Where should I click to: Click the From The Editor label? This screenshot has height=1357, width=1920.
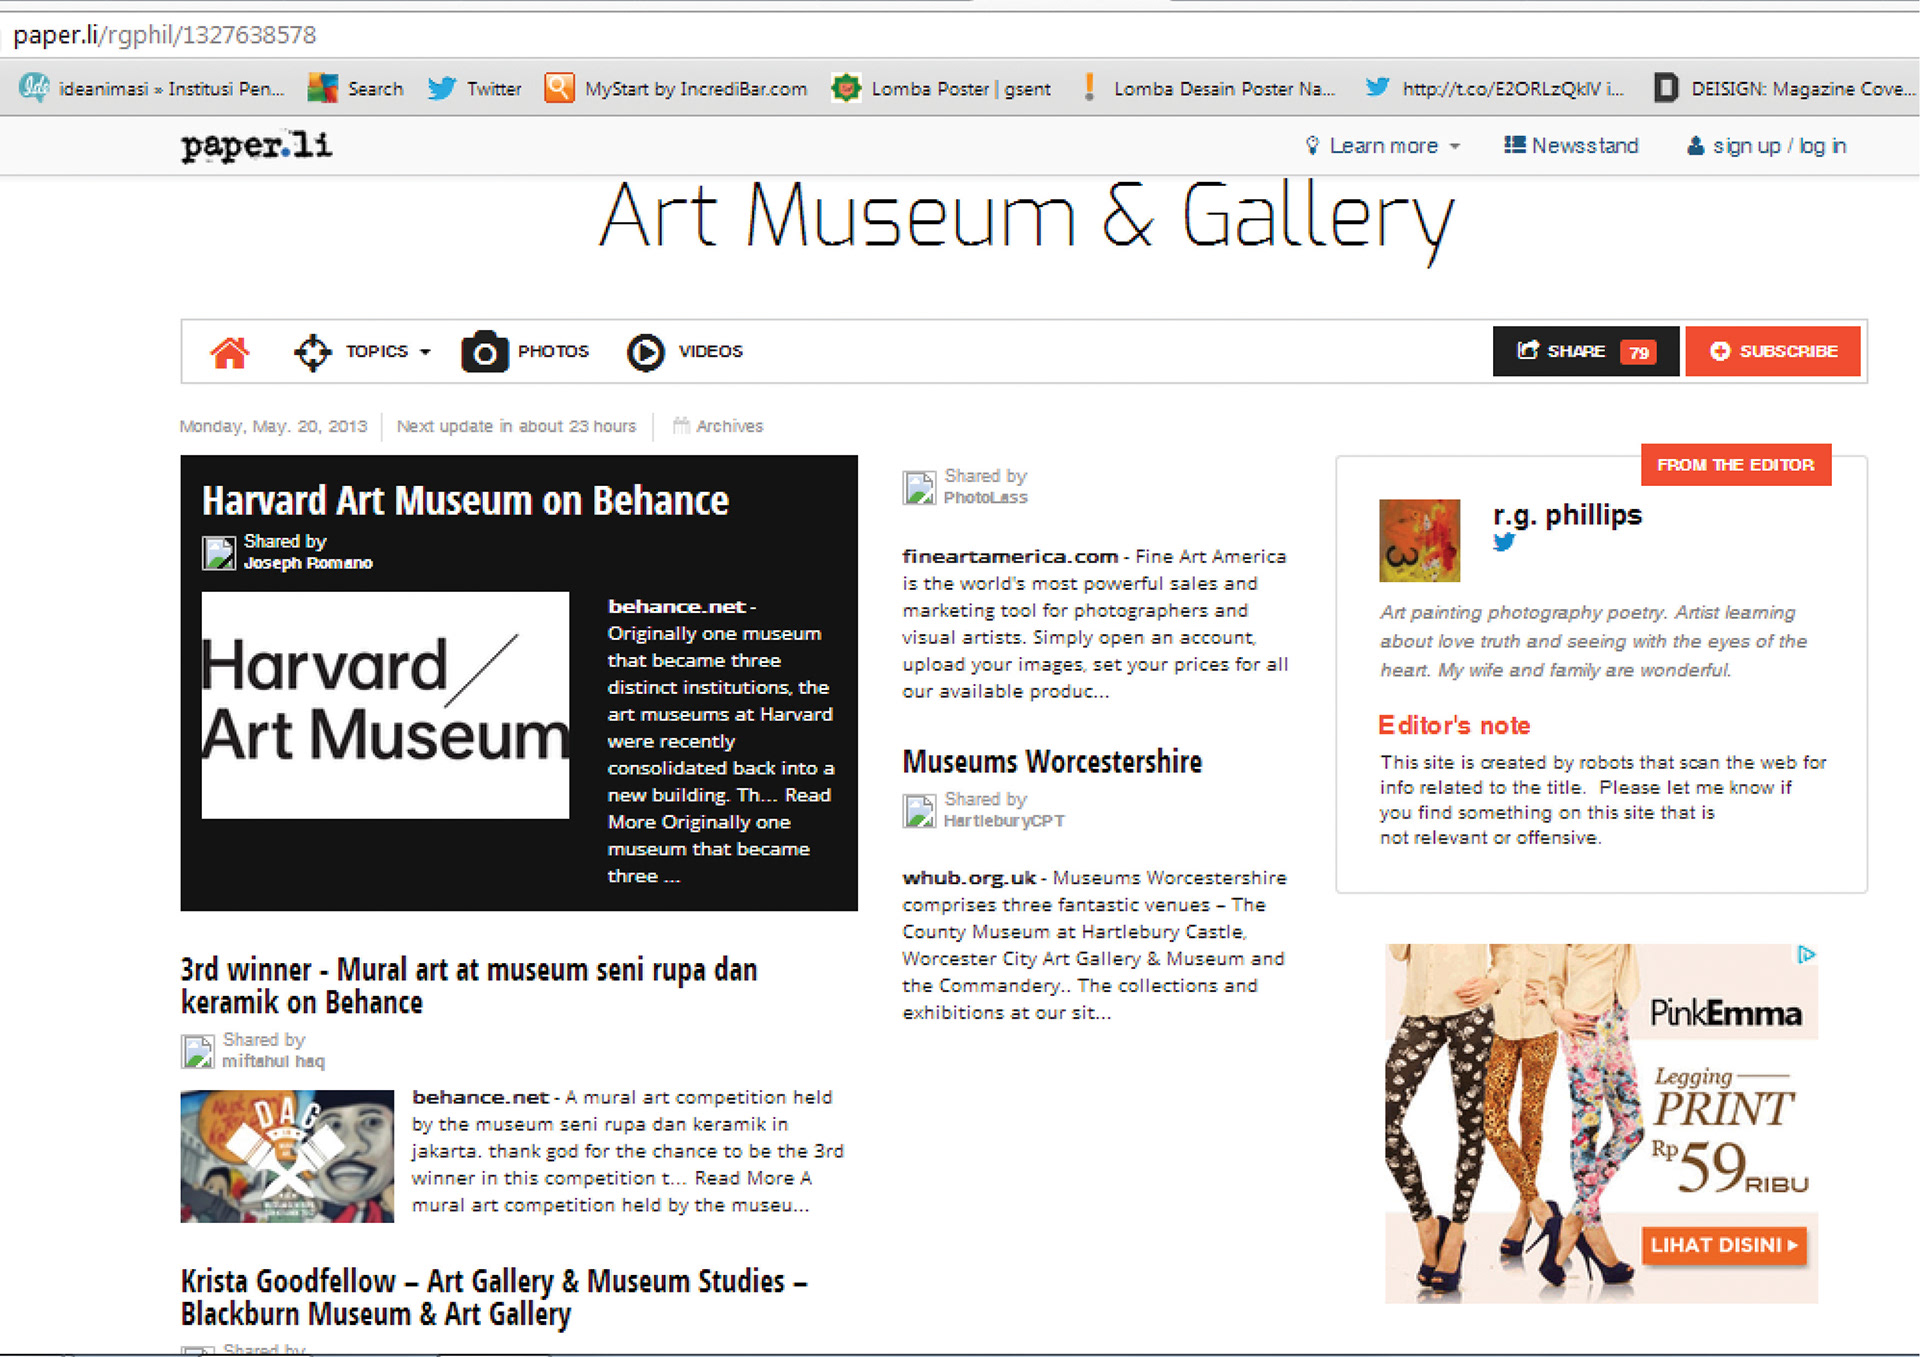point(1735,465)
